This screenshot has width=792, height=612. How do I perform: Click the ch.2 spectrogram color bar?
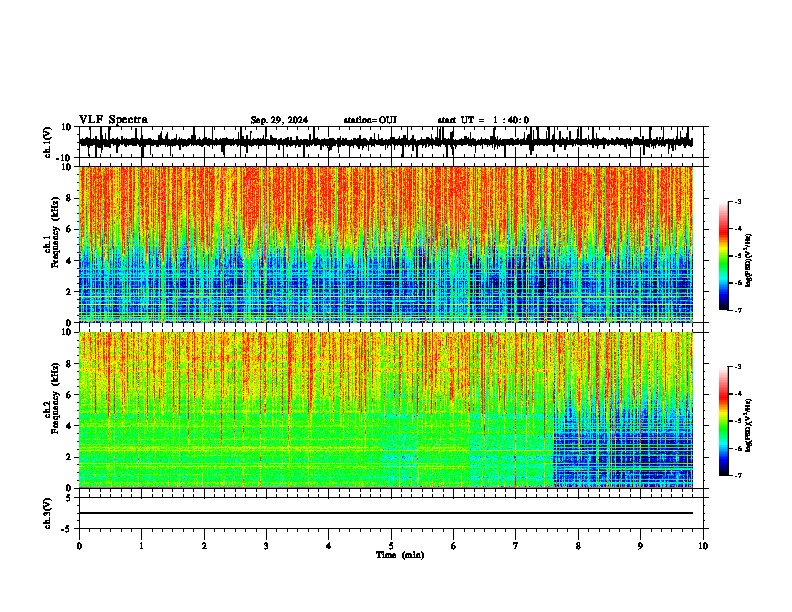[723, 421]
